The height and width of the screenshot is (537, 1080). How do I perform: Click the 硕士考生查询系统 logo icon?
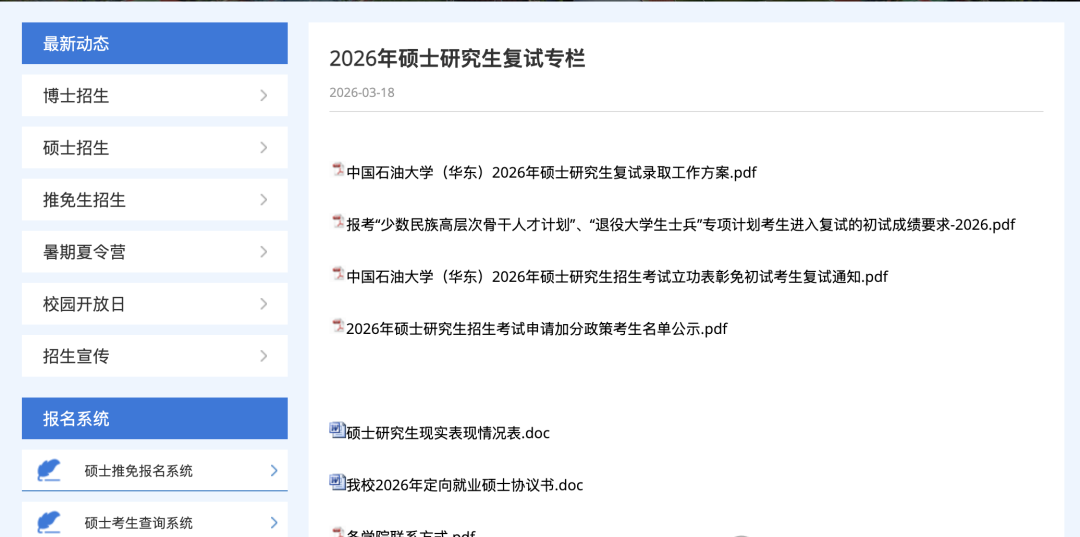49,522
